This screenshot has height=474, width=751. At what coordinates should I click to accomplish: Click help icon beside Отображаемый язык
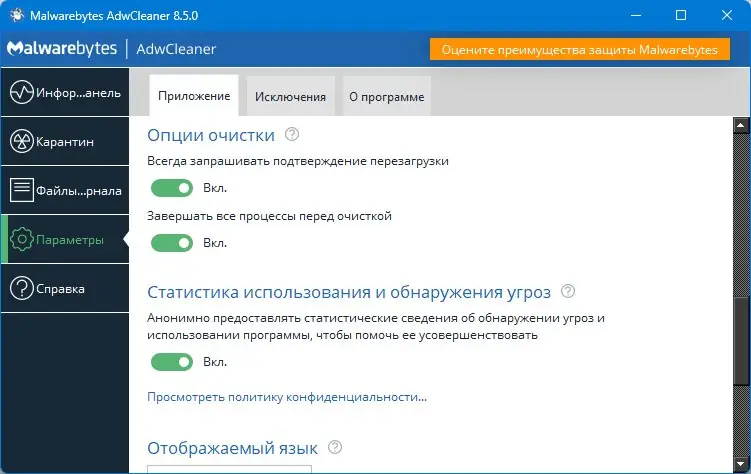pos(335,448)
